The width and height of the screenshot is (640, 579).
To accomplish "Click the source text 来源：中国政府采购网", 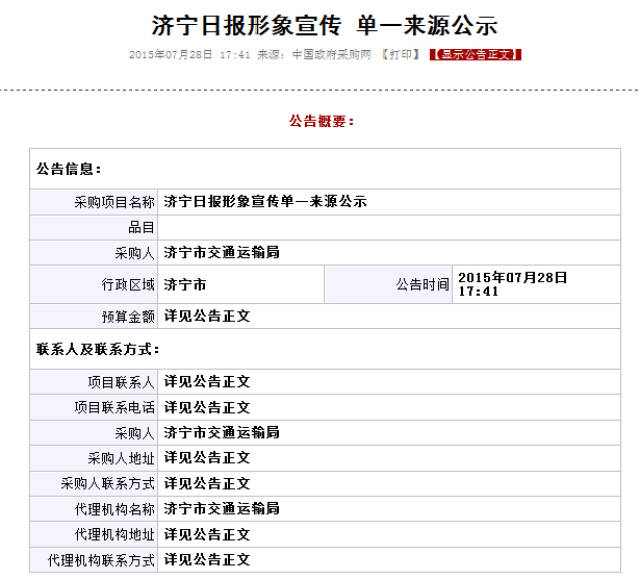I will [x=314, y=55].
